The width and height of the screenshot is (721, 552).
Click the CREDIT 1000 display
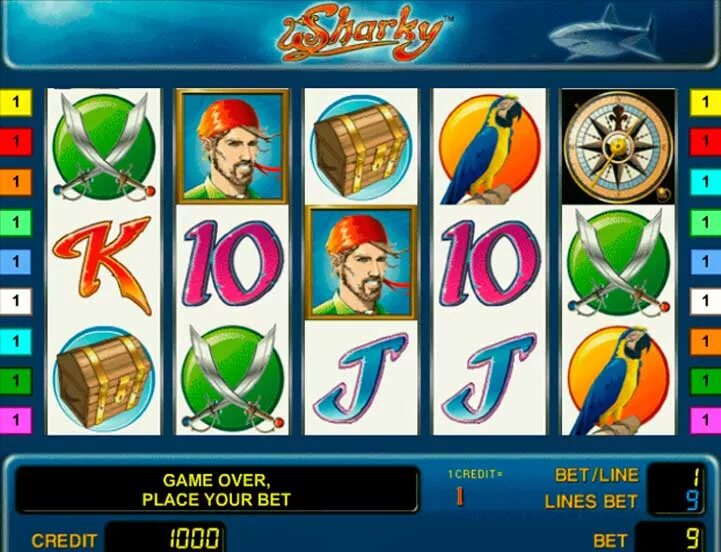tap(166, 537)
